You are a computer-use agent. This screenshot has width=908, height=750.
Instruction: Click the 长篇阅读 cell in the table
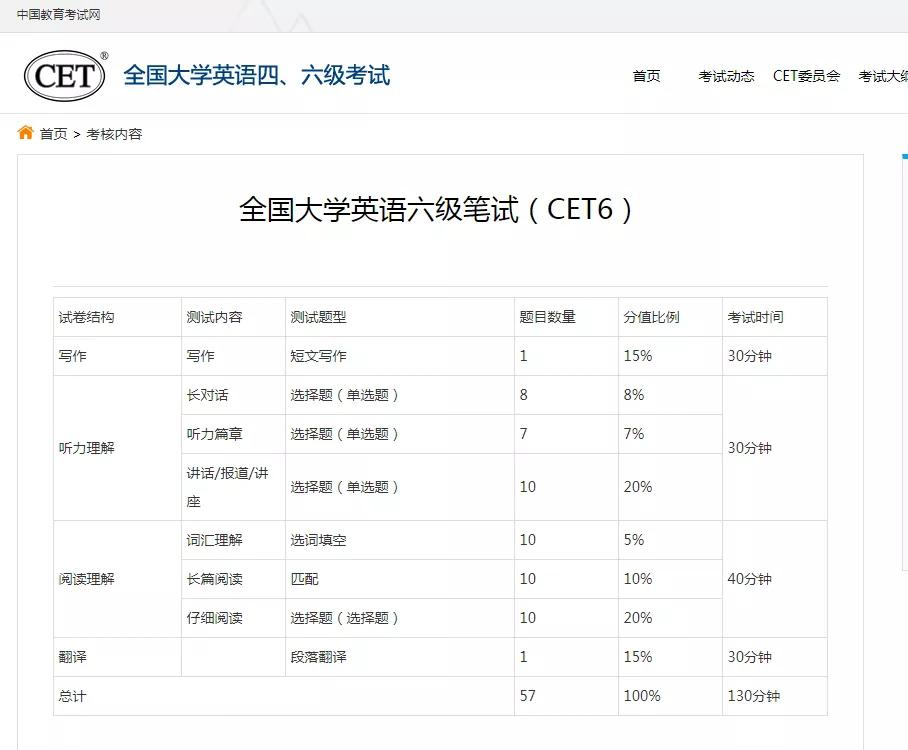click(214, 579)
